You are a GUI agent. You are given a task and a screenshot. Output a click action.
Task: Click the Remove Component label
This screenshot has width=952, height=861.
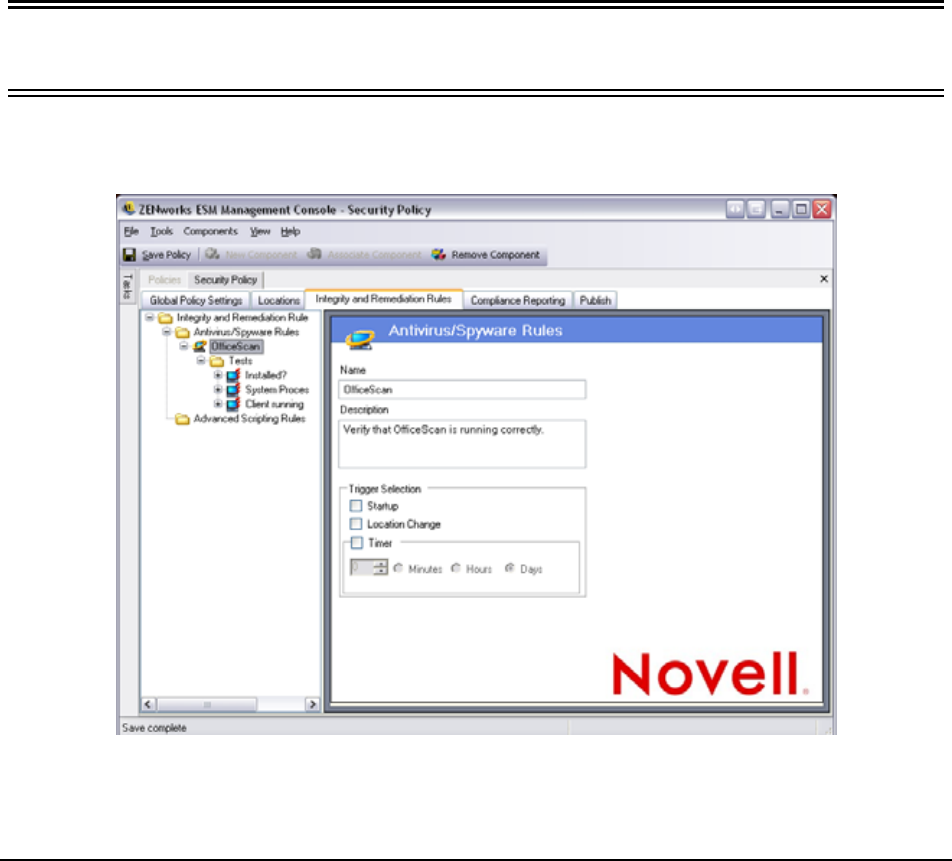[x=495, y=255]
